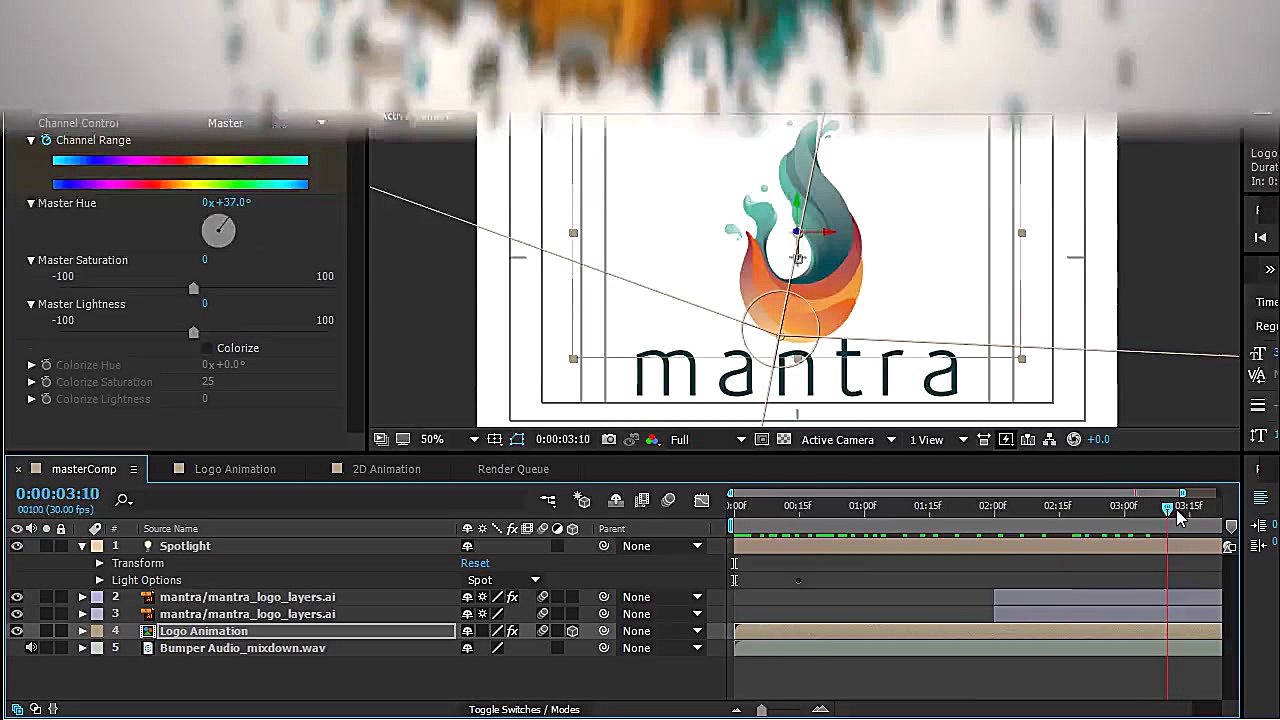Image resolution: width=1280 pixels, height=720 pixels.
Task: Toggle mask and shape path visibility icon
Action: click(517, 440)
